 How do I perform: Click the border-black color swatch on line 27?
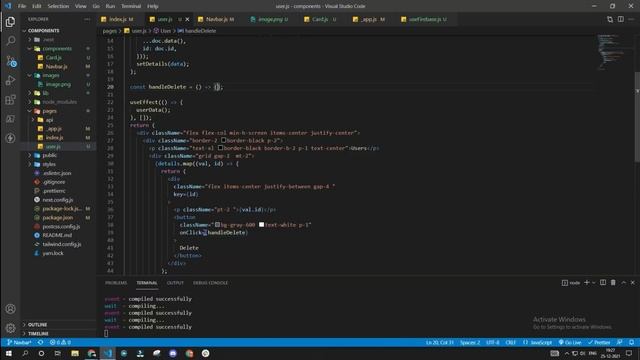click(223, 140)
